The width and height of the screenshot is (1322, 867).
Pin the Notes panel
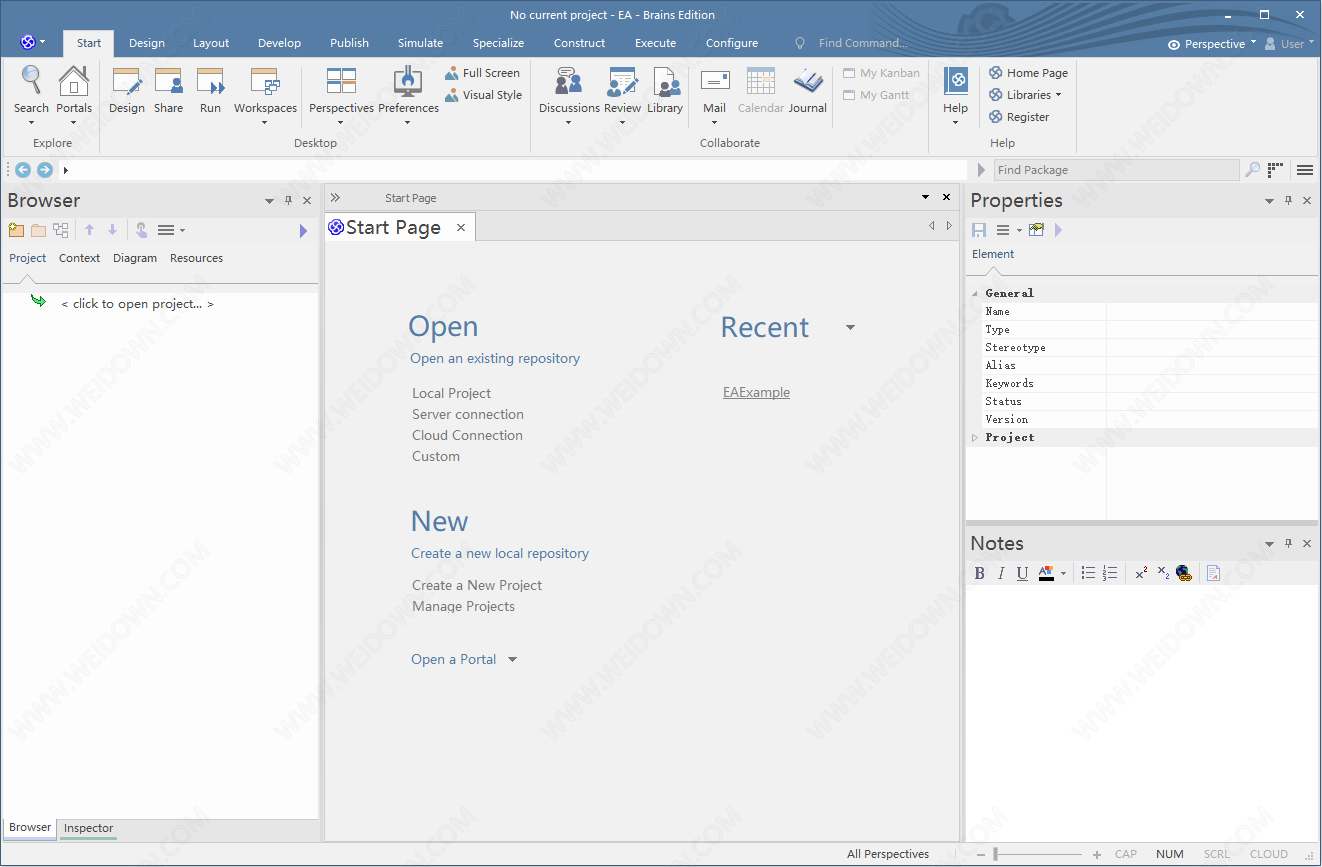click(x=1288, y=544)
